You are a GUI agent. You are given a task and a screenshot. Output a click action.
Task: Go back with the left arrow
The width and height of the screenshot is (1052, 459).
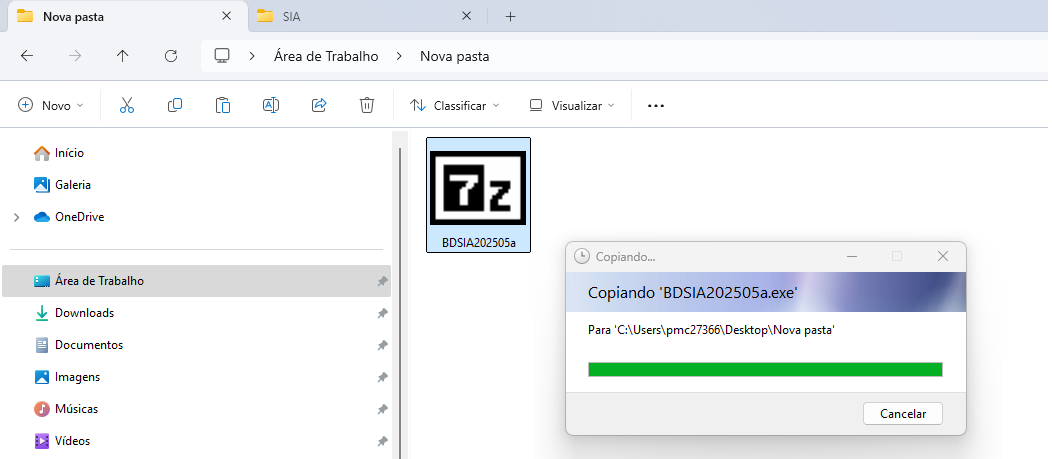pyautogui.click(x=27, y=56)
